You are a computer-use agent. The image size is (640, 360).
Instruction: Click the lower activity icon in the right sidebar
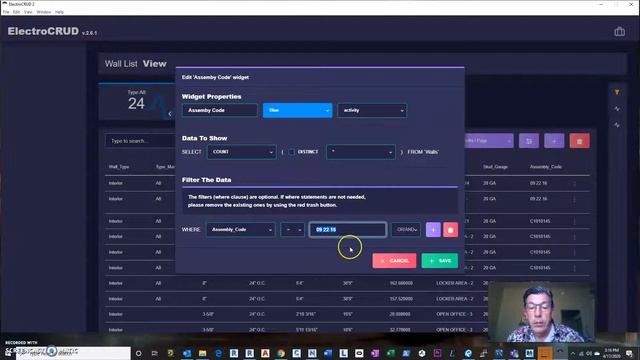coord(617,125)
